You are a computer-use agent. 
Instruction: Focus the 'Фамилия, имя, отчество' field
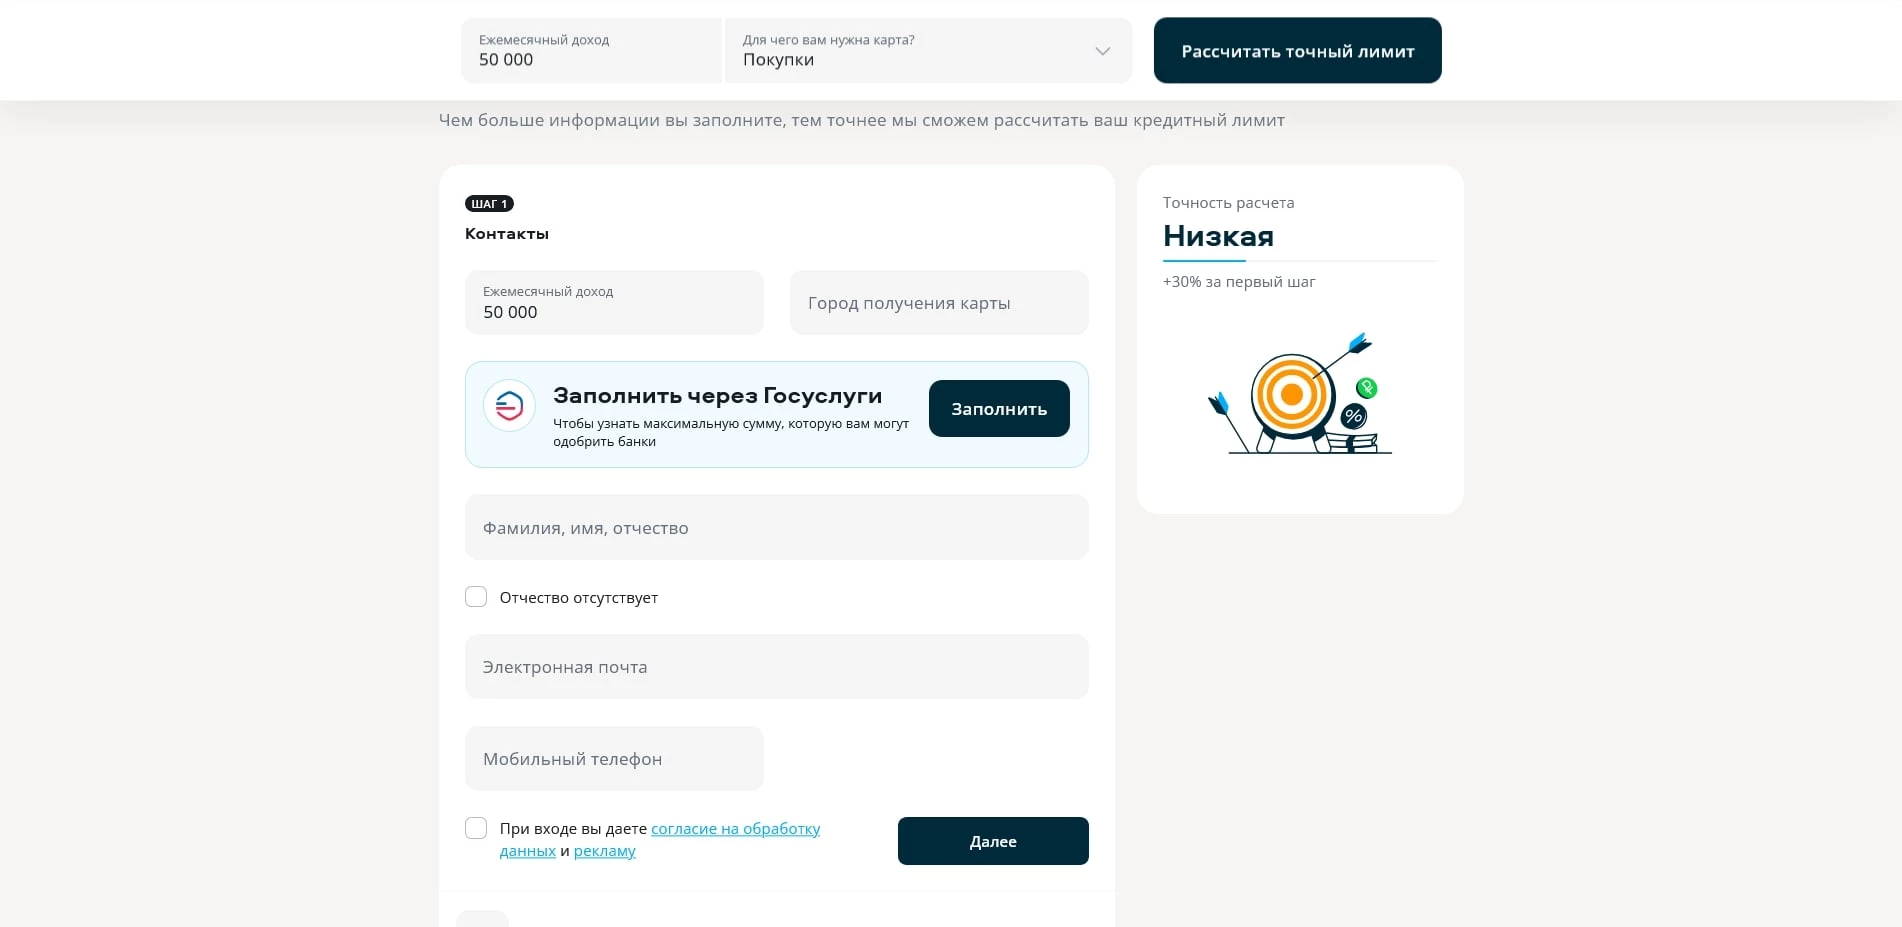coord(776,528)
